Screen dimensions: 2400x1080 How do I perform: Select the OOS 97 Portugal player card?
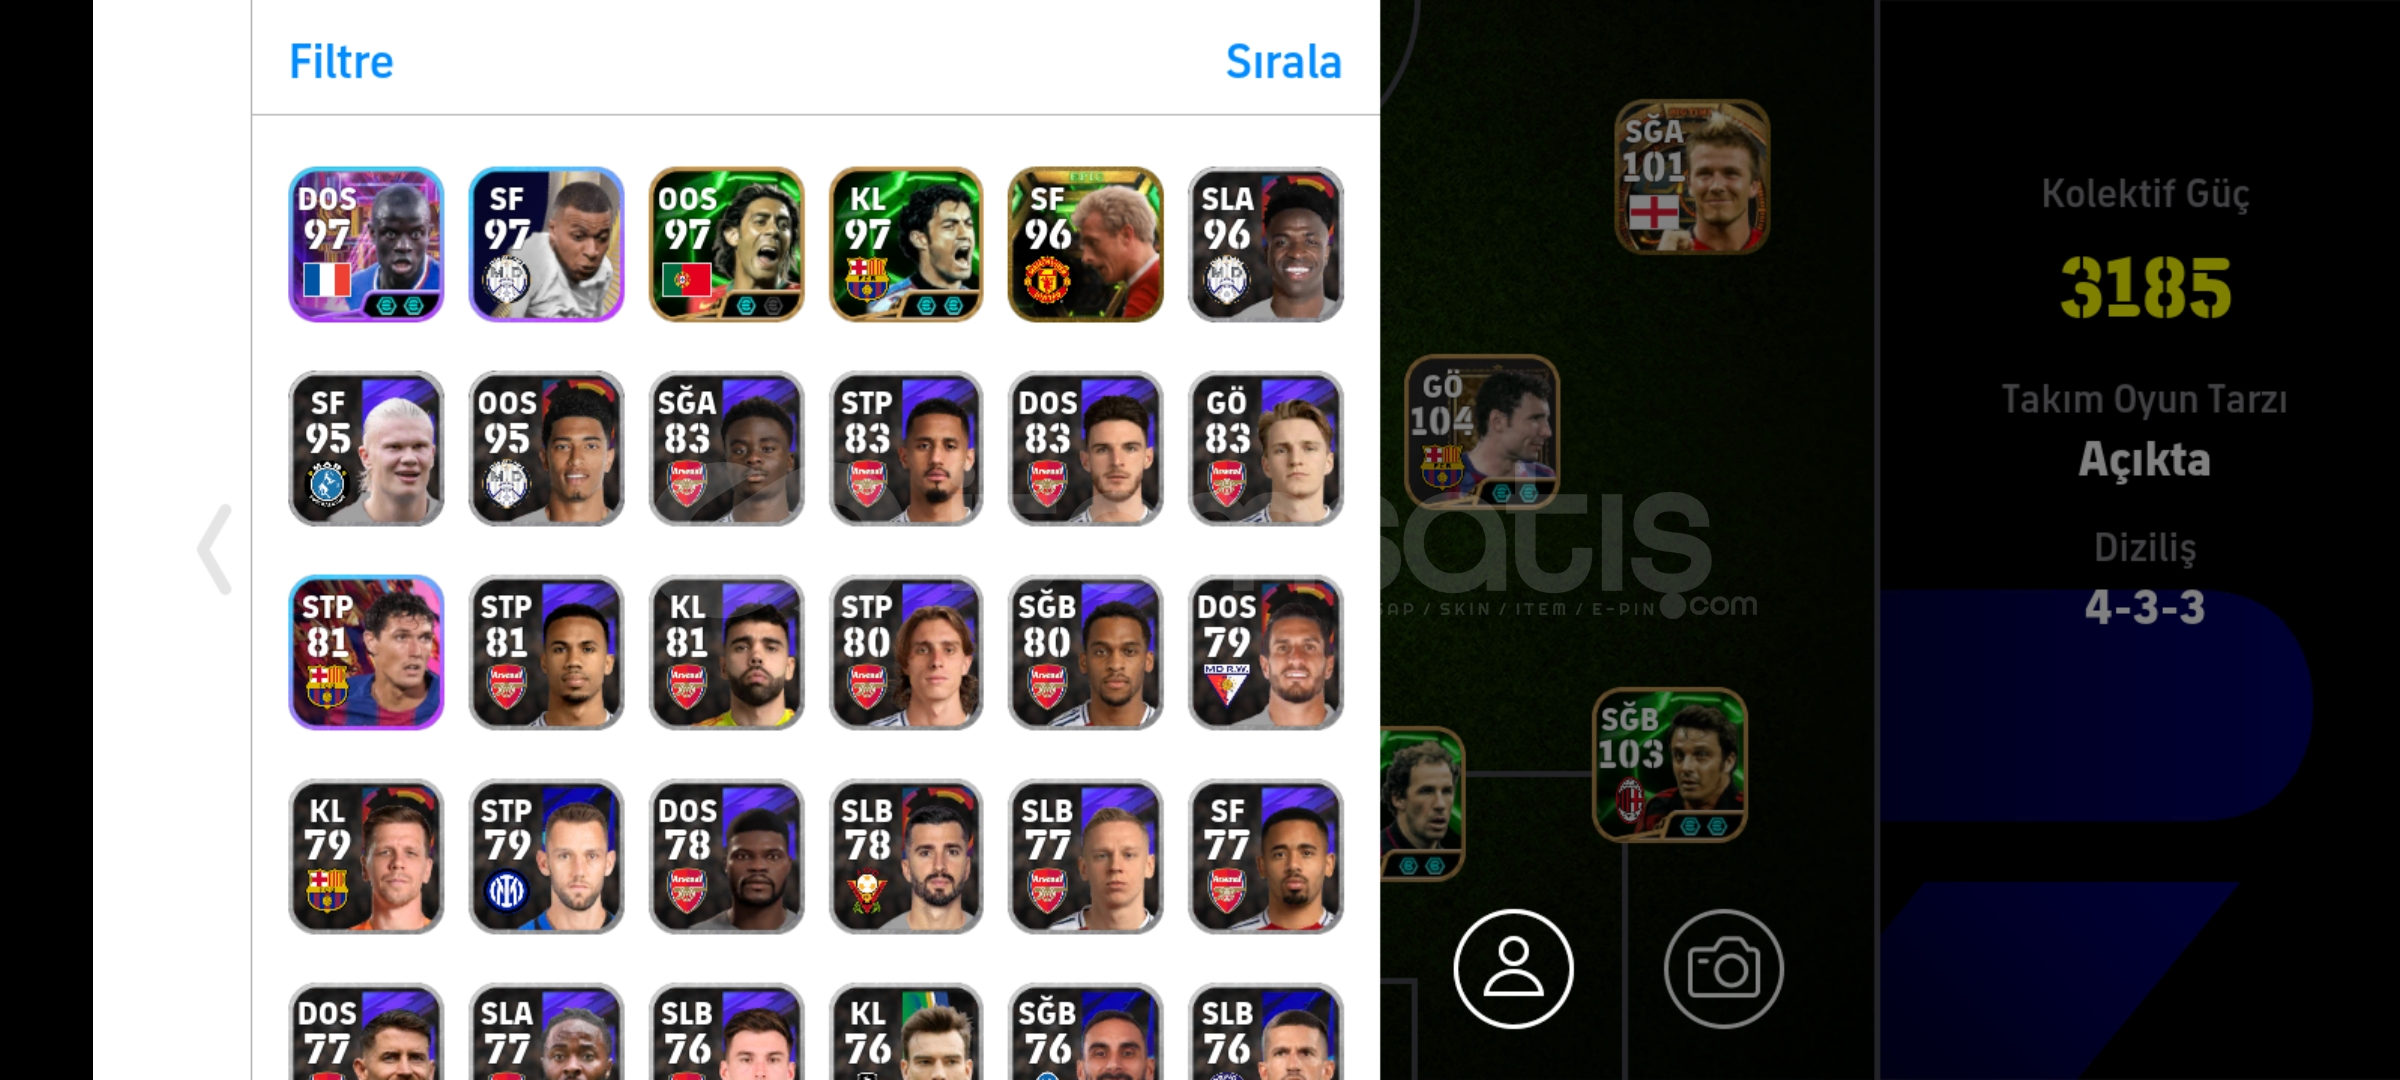(x=726, y=244)
